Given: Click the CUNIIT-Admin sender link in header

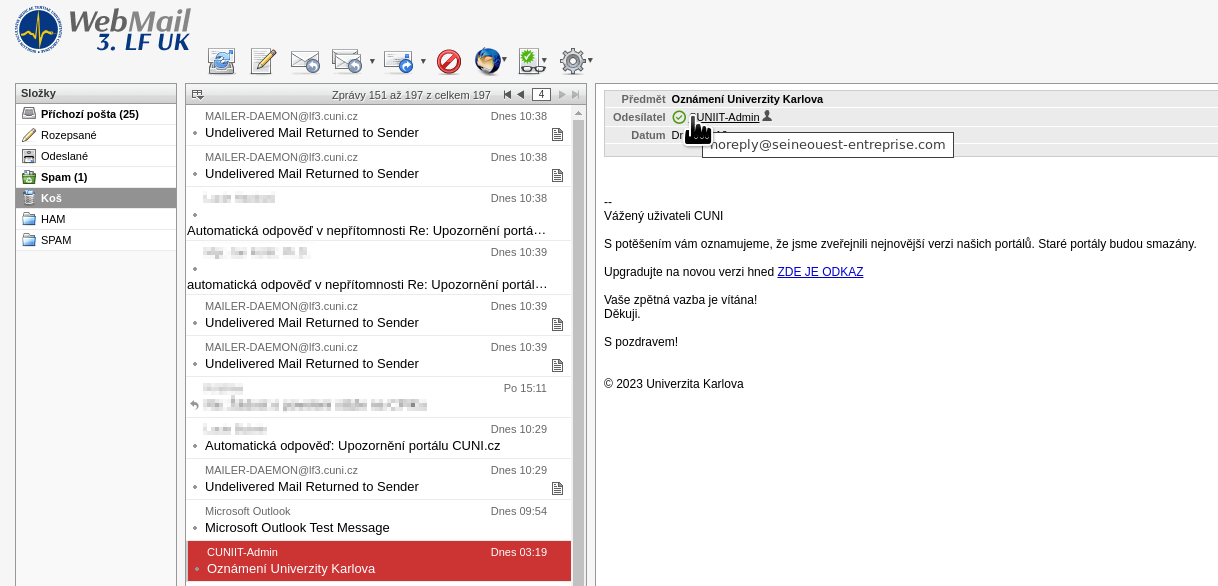Looking at the screenshot, I should tap(727, 117).
